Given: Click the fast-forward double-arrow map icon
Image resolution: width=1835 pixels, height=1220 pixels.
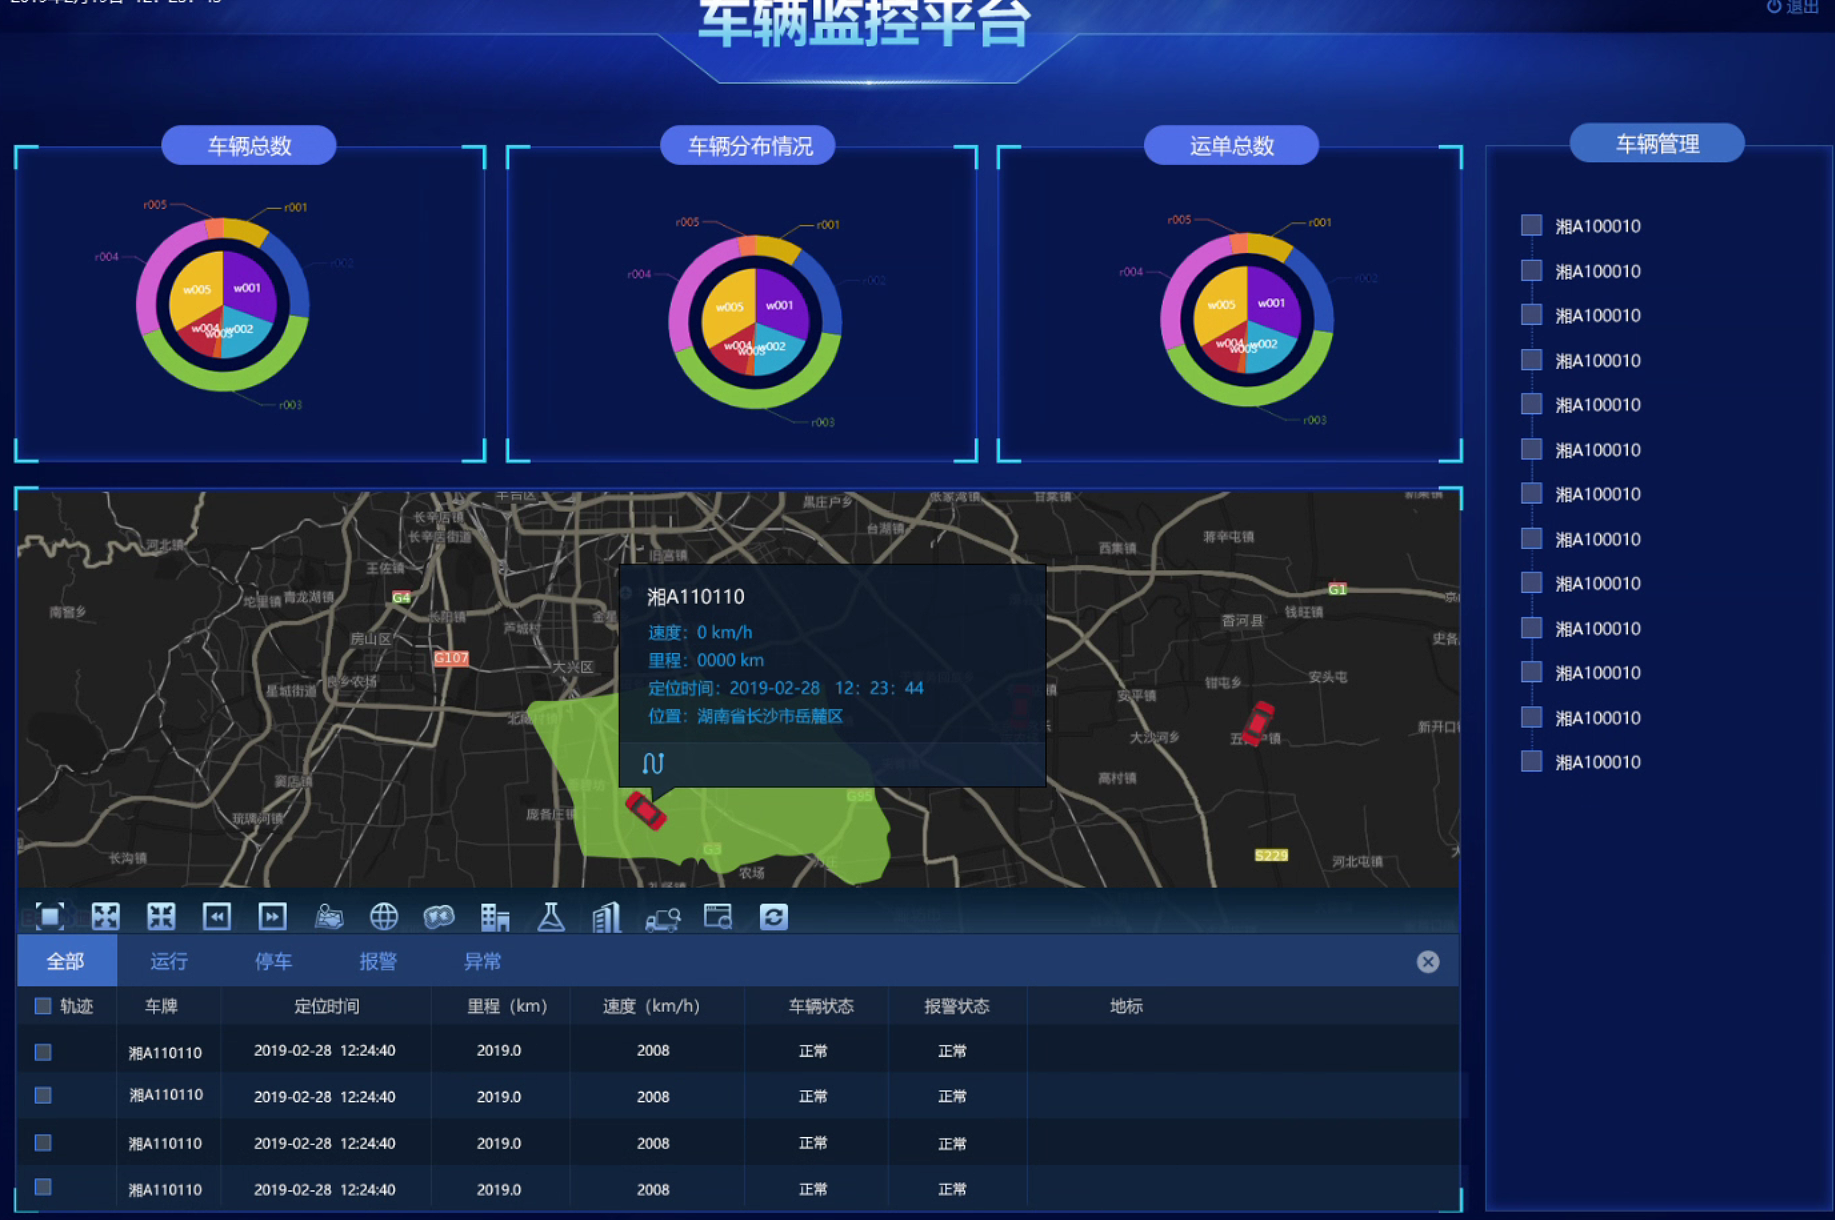Looking at the screenshot, I should 272,916.
